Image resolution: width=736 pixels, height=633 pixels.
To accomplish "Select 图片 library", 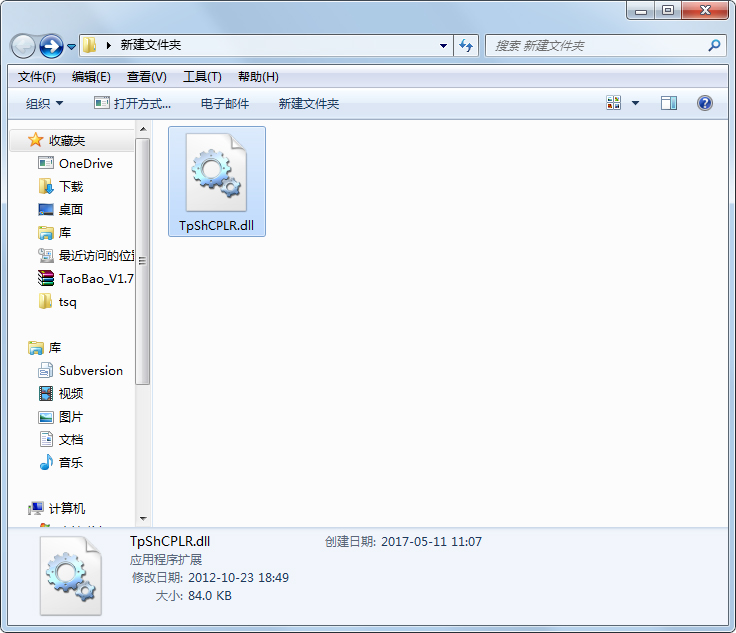I will tap(71, 416).
